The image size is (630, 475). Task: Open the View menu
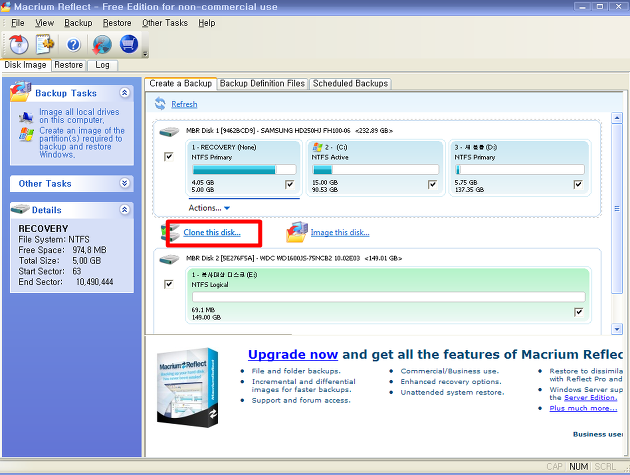pos(44,23)
